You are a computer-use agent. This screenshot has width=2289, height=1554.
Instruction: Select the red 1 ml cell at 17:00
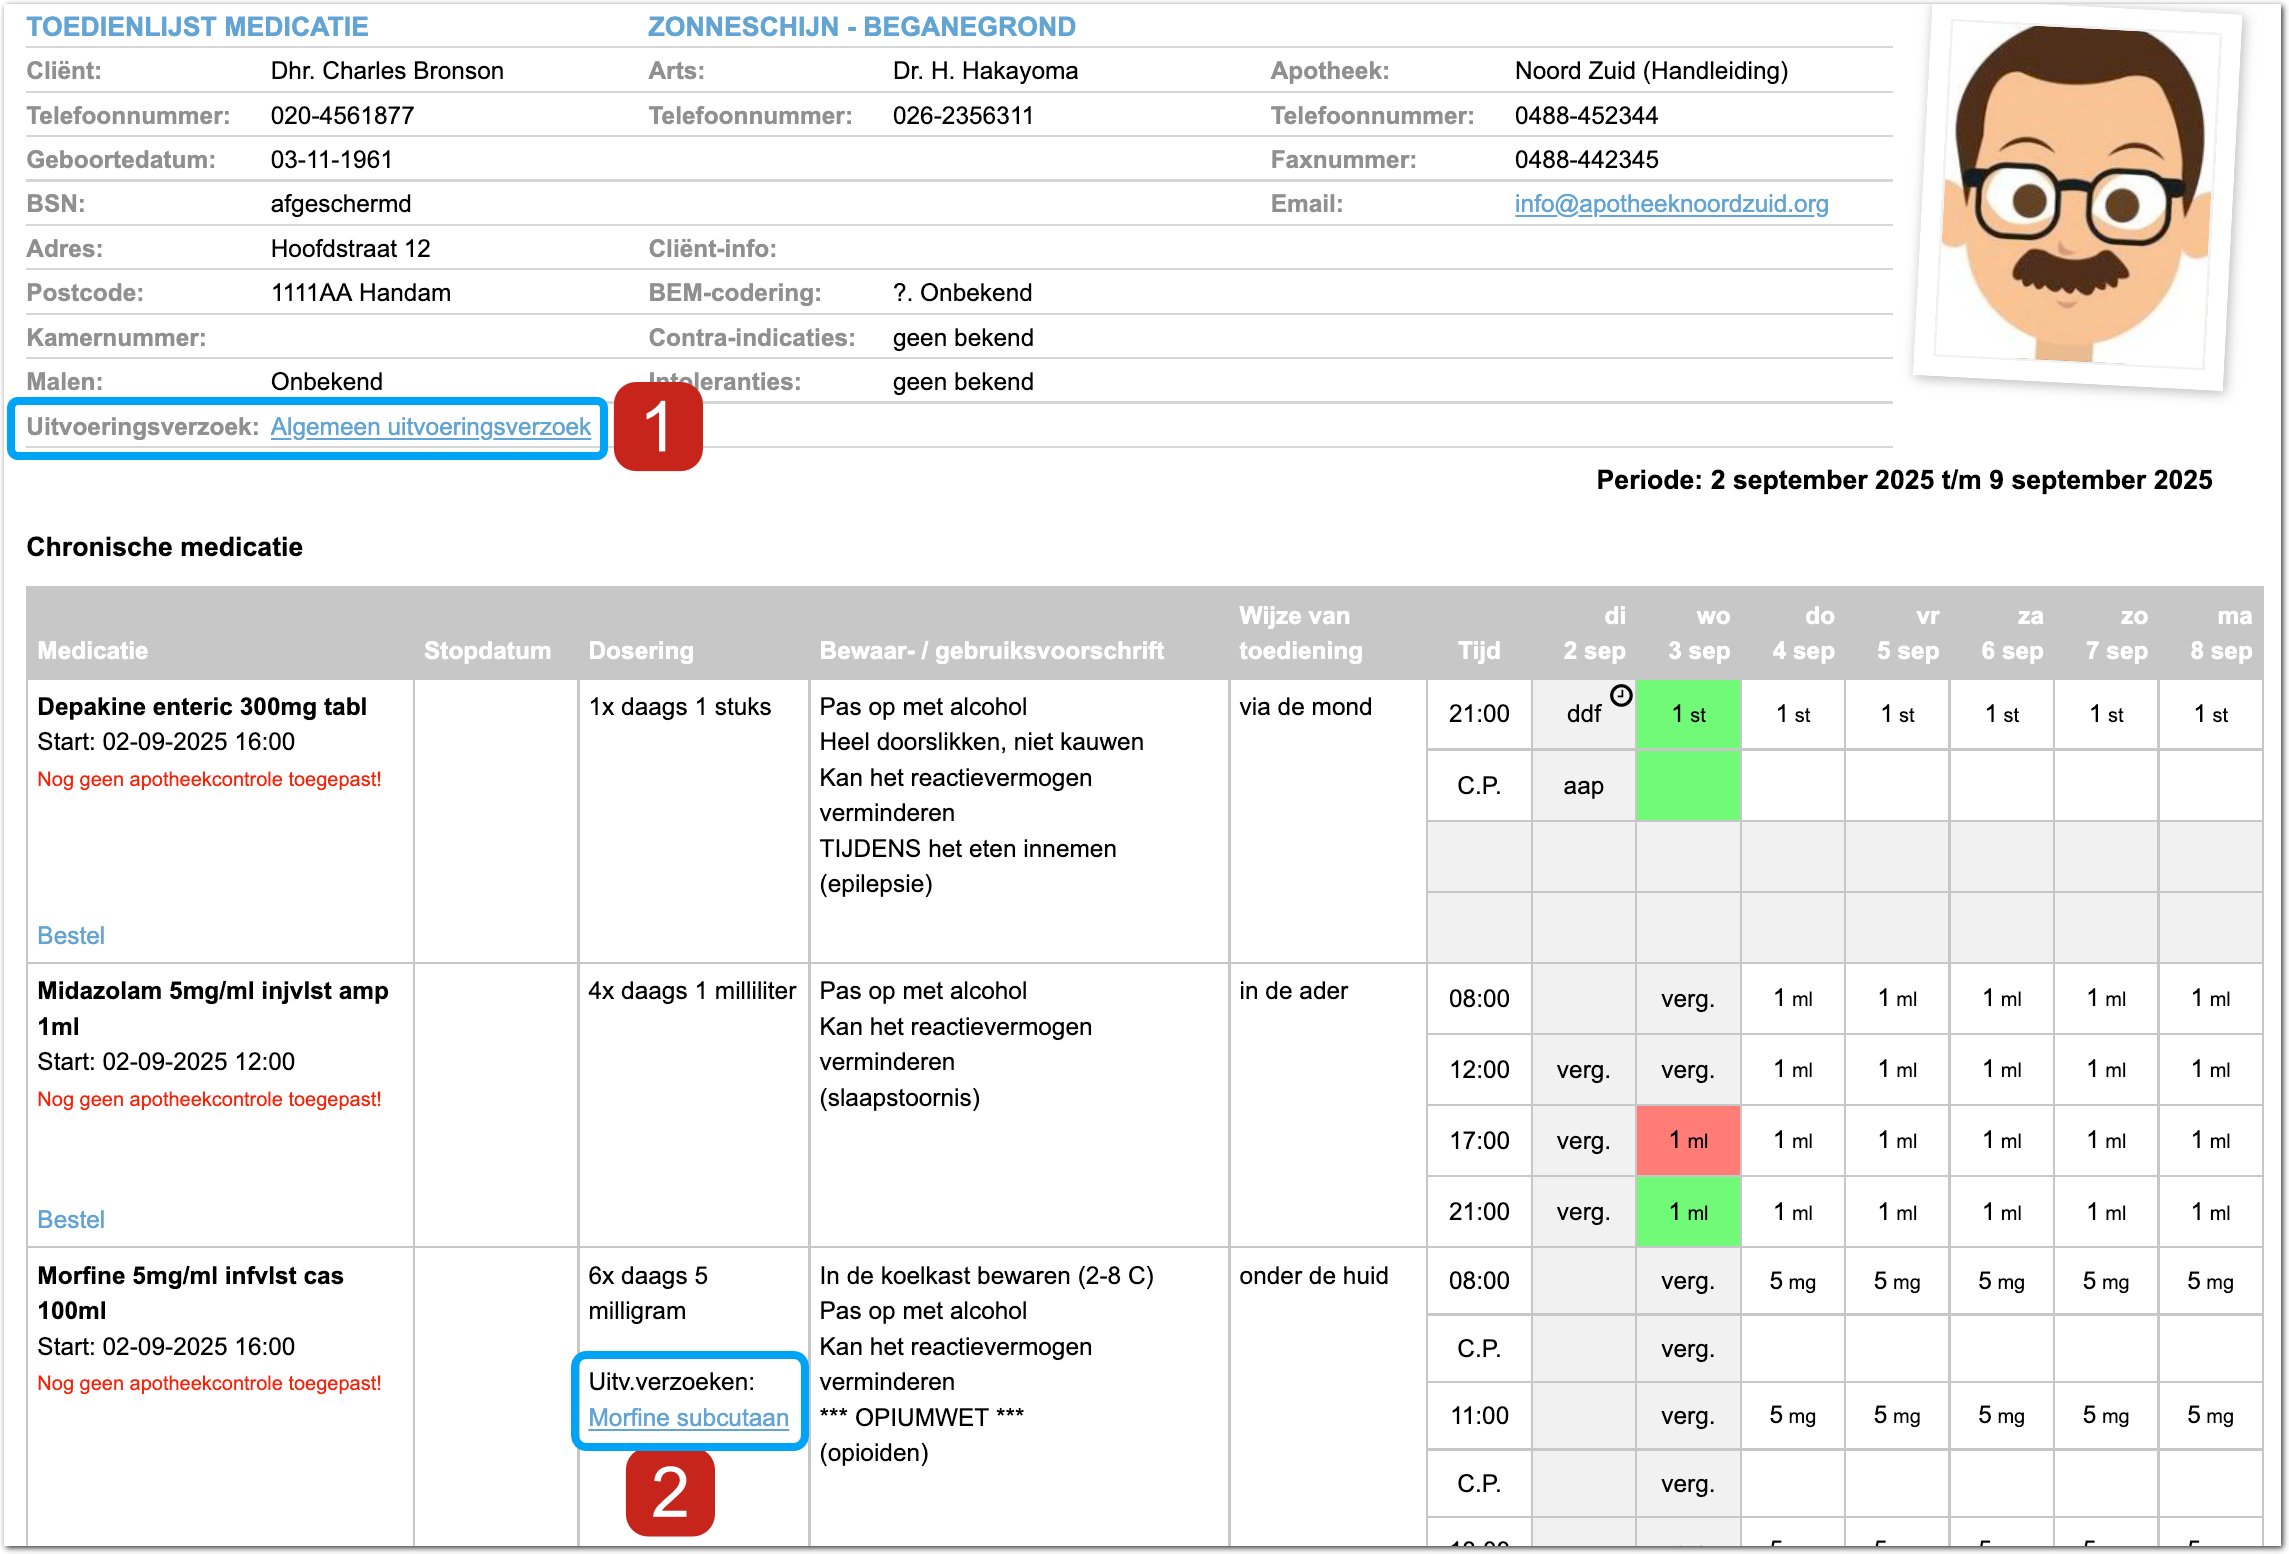coord(1688,1140)
